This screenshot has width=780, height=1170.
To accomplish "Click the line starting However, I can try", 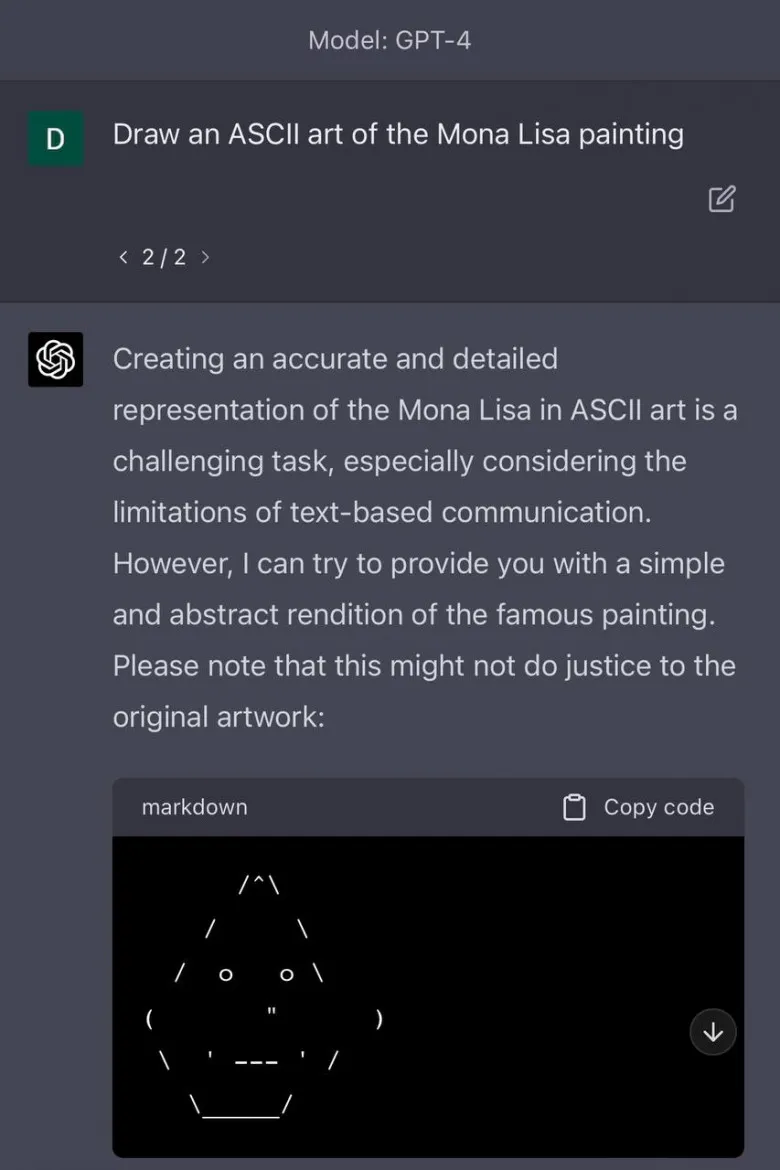I will coord(419,563).
